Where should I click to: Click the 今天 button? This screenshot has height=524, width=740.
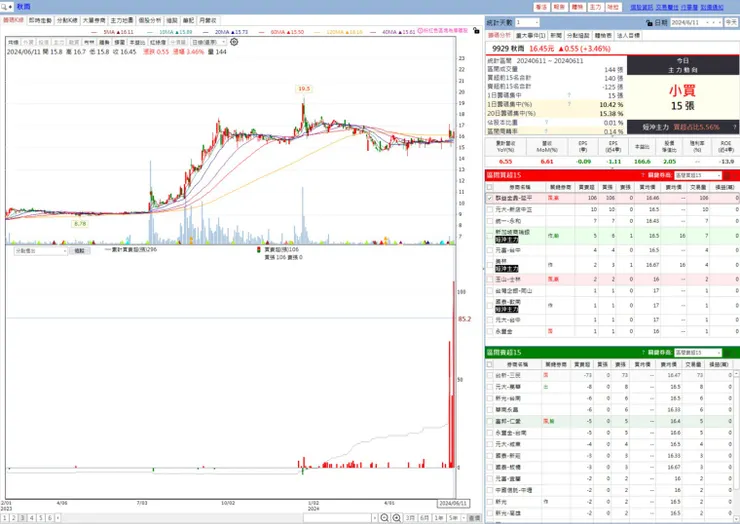coord(731,23)
